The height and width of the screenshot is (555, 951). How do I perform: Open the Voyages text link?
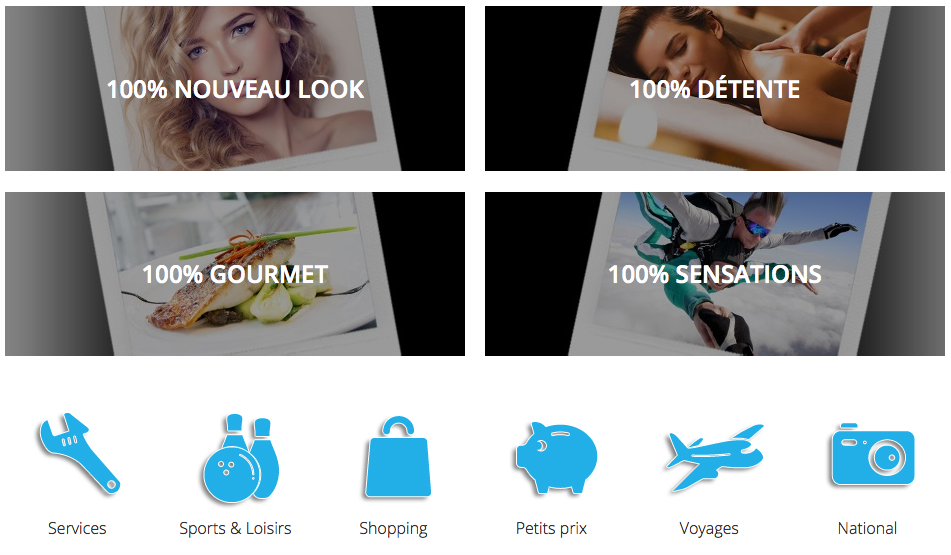(709, 529)
